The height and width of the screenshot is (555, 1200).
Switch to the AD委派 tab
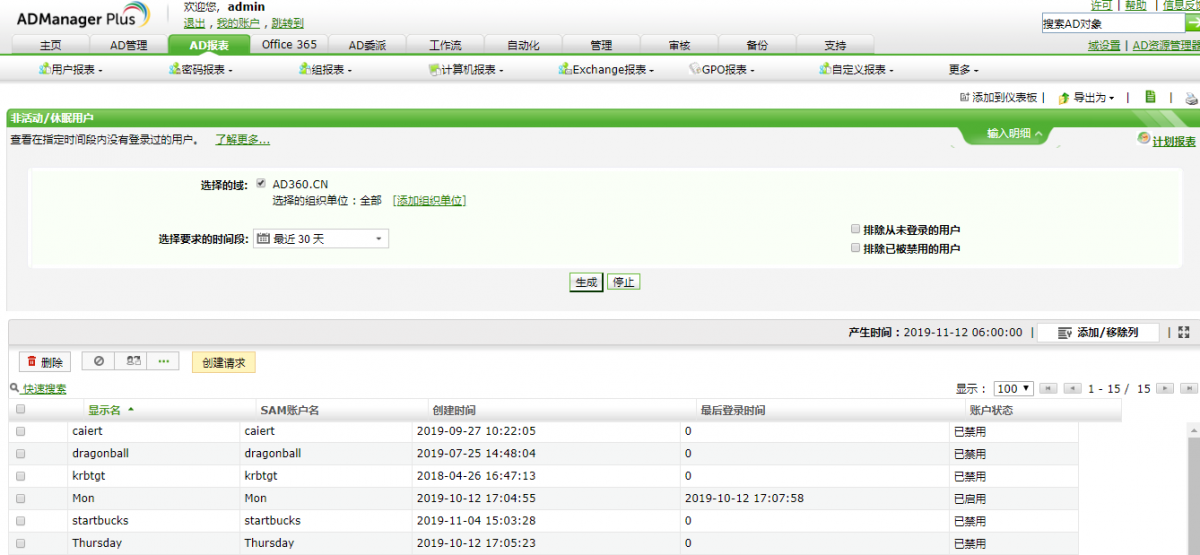(367, 45)
